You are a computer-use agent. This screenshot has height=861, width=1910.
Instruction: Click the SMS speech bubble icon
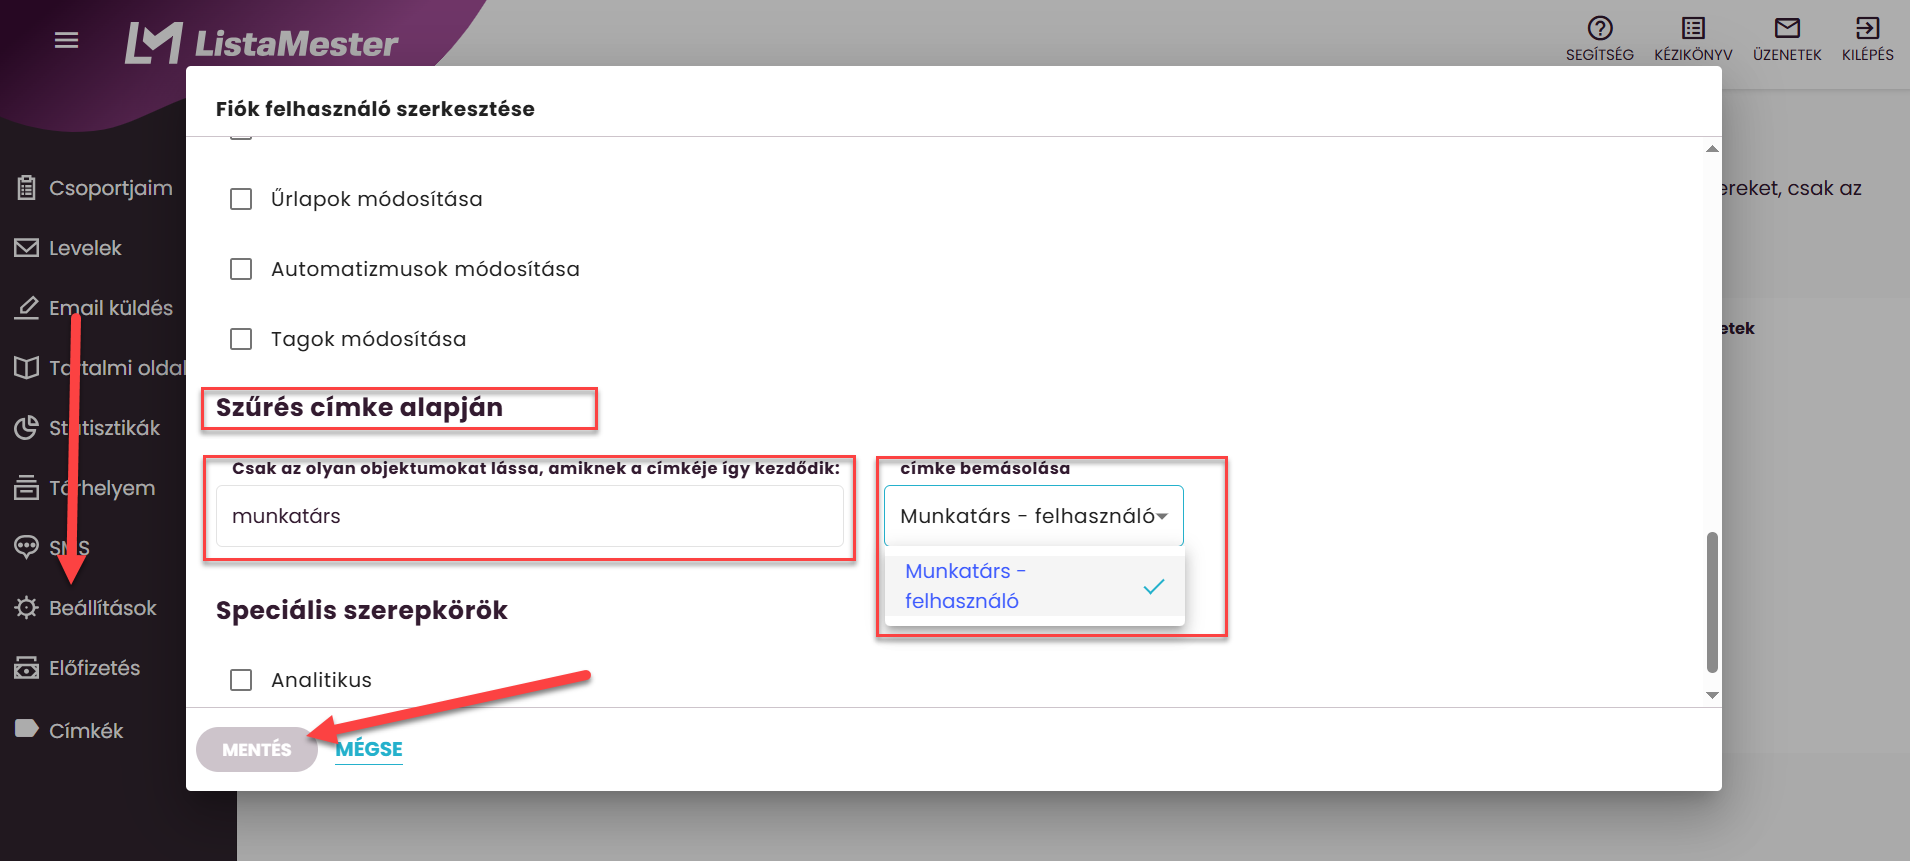point(27,547)
